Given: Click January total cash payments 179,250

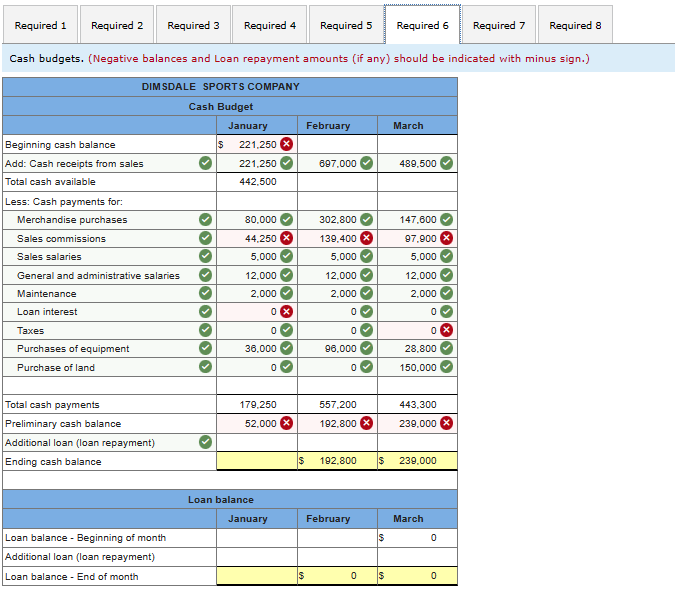Looking at the screenshot, I should pos(258,405).
